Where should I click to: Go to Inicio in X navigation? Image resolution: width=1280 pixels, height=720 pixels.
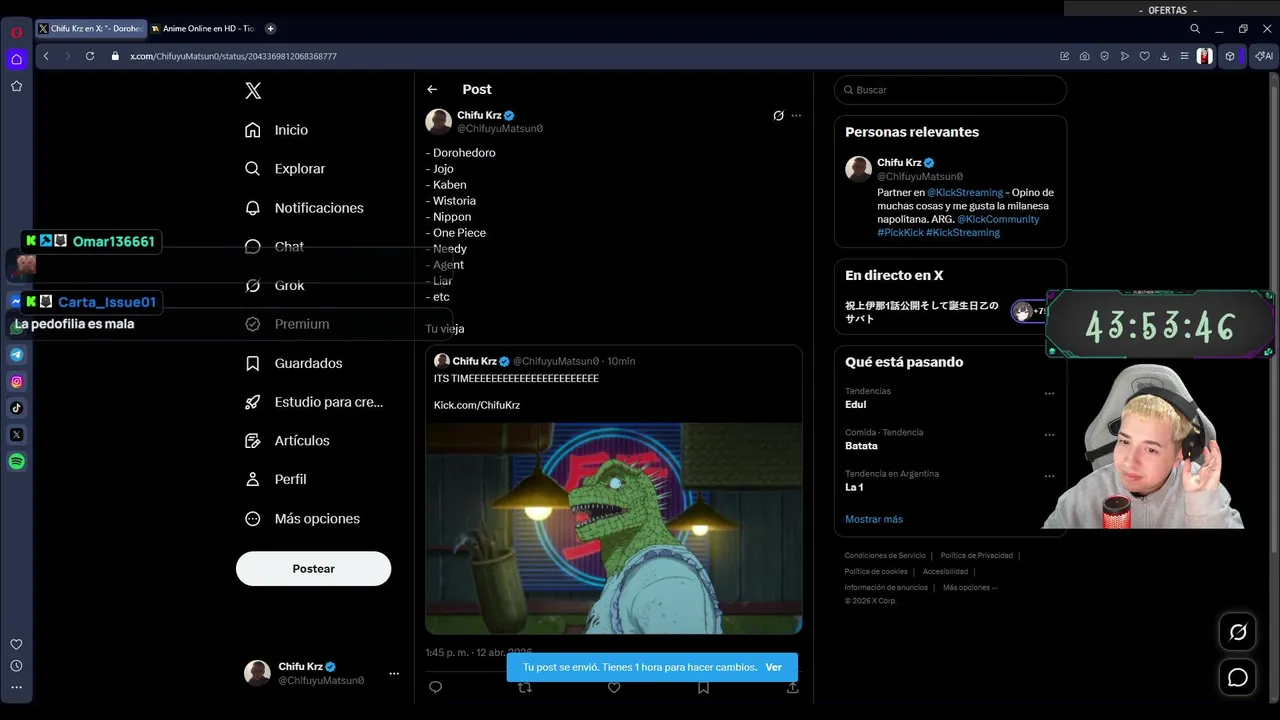(x=277, y=130)
